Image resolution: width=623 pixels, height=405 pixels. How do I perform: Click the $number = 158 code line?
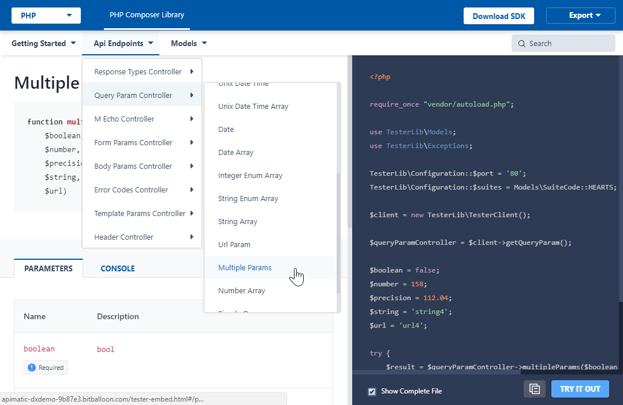(x=398, y=284)
